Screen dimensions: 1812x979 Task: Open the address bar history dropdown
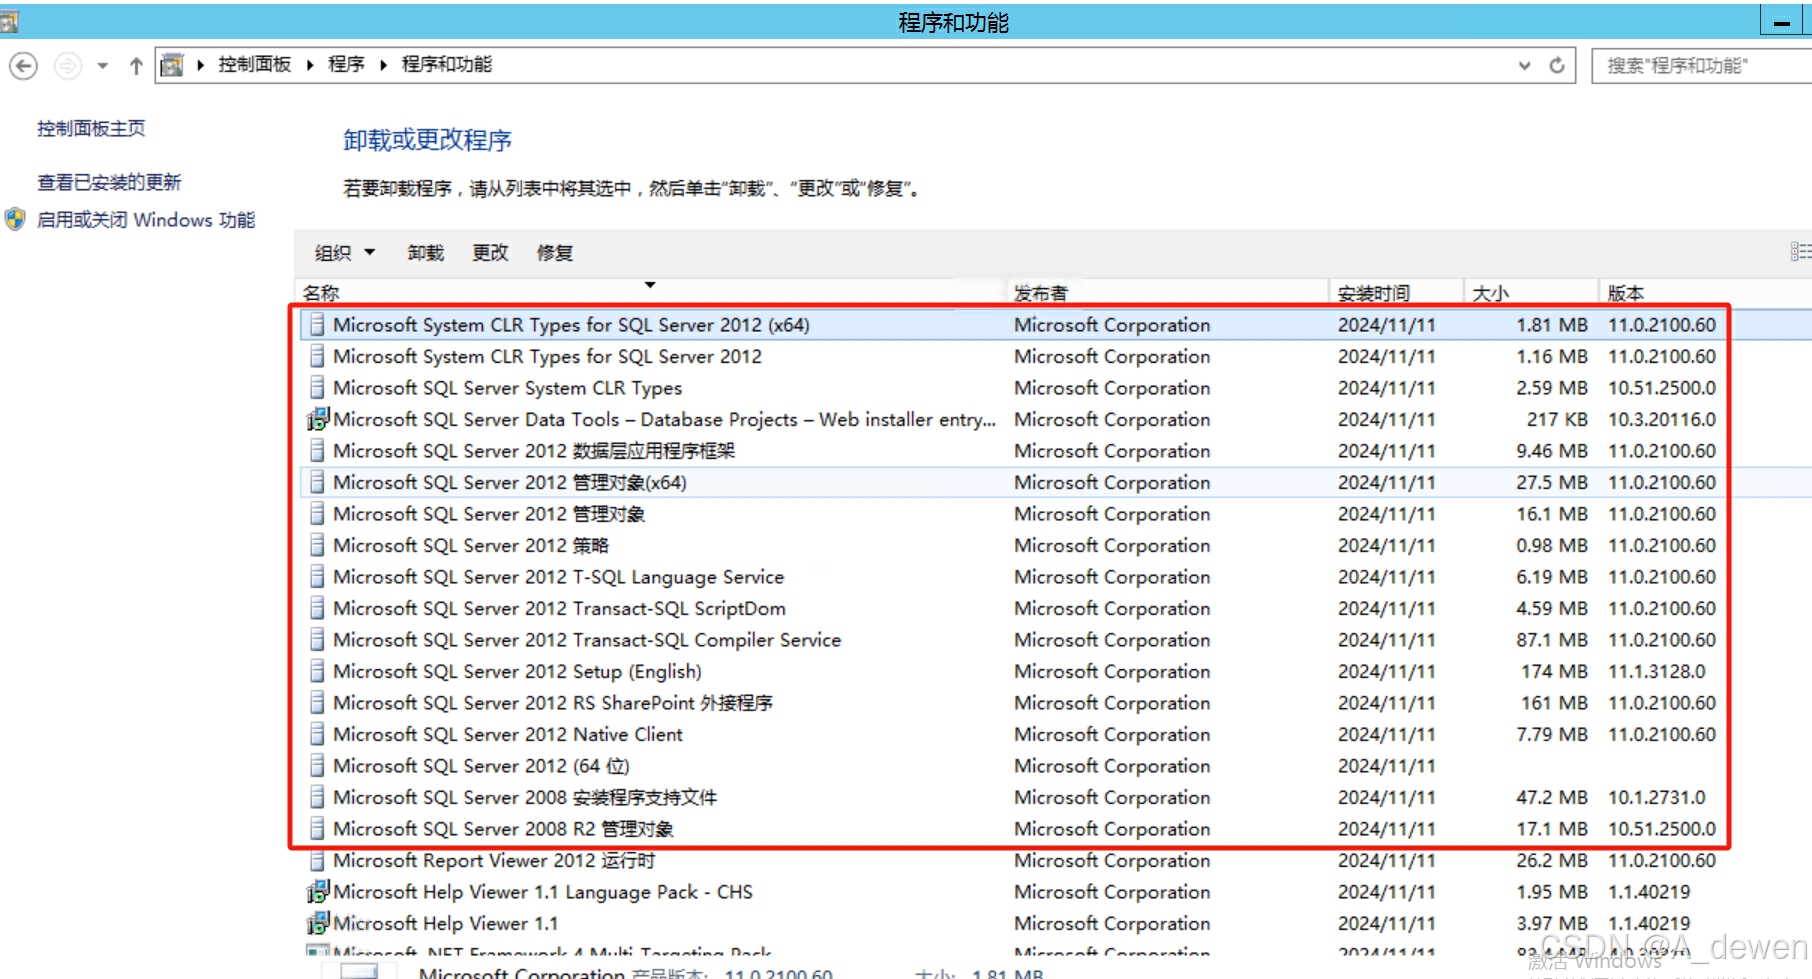1524,66
